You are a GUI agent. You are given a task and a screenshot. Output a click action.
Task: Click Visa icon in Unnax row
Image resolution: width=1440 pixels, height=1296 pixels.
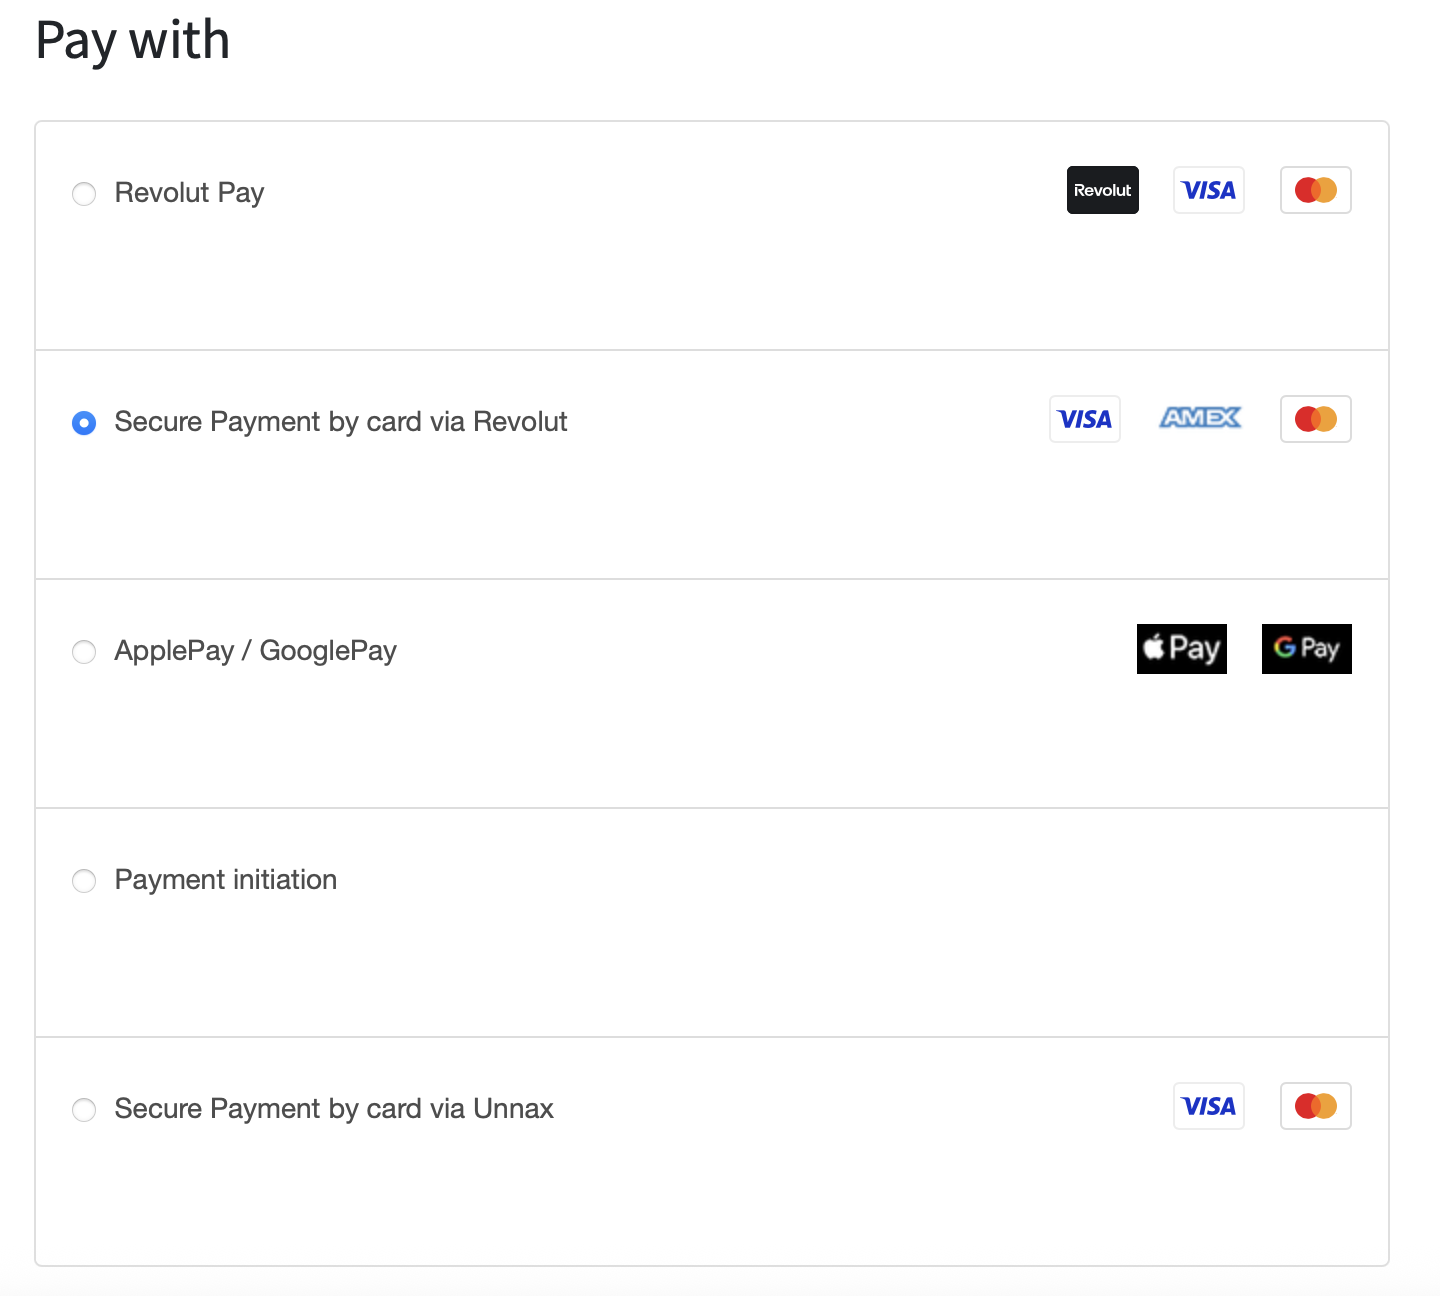pyautogui.click(x=1208, y=1106)
